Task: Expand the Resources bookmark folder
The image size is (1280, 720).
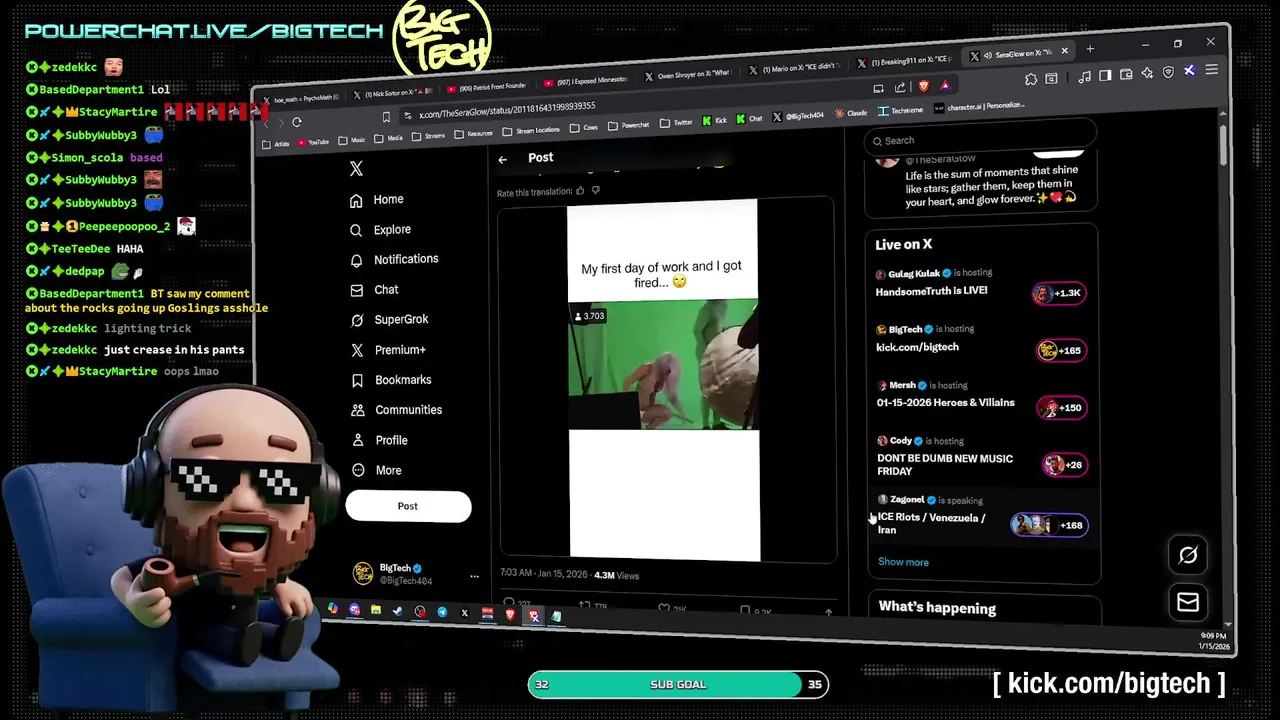Action: coord(473,134)
